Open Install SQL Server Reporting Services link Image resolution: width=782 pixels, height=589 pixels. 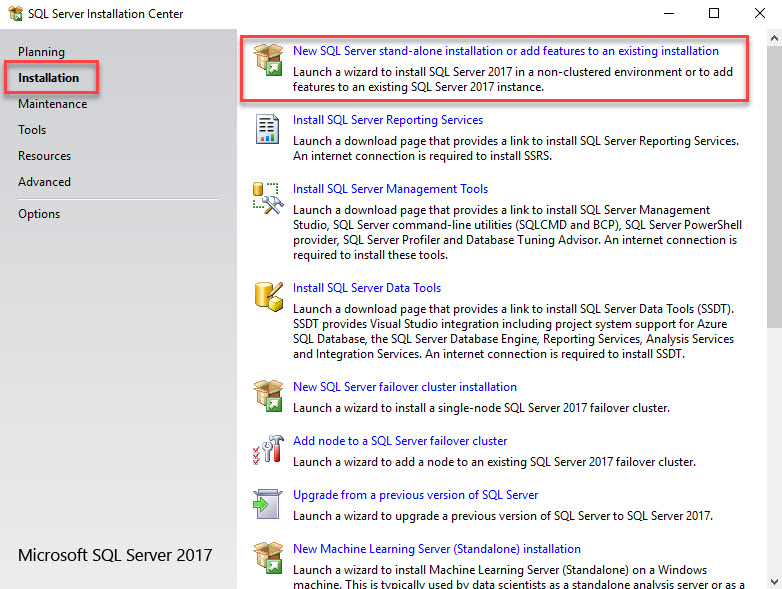point(388,120)
